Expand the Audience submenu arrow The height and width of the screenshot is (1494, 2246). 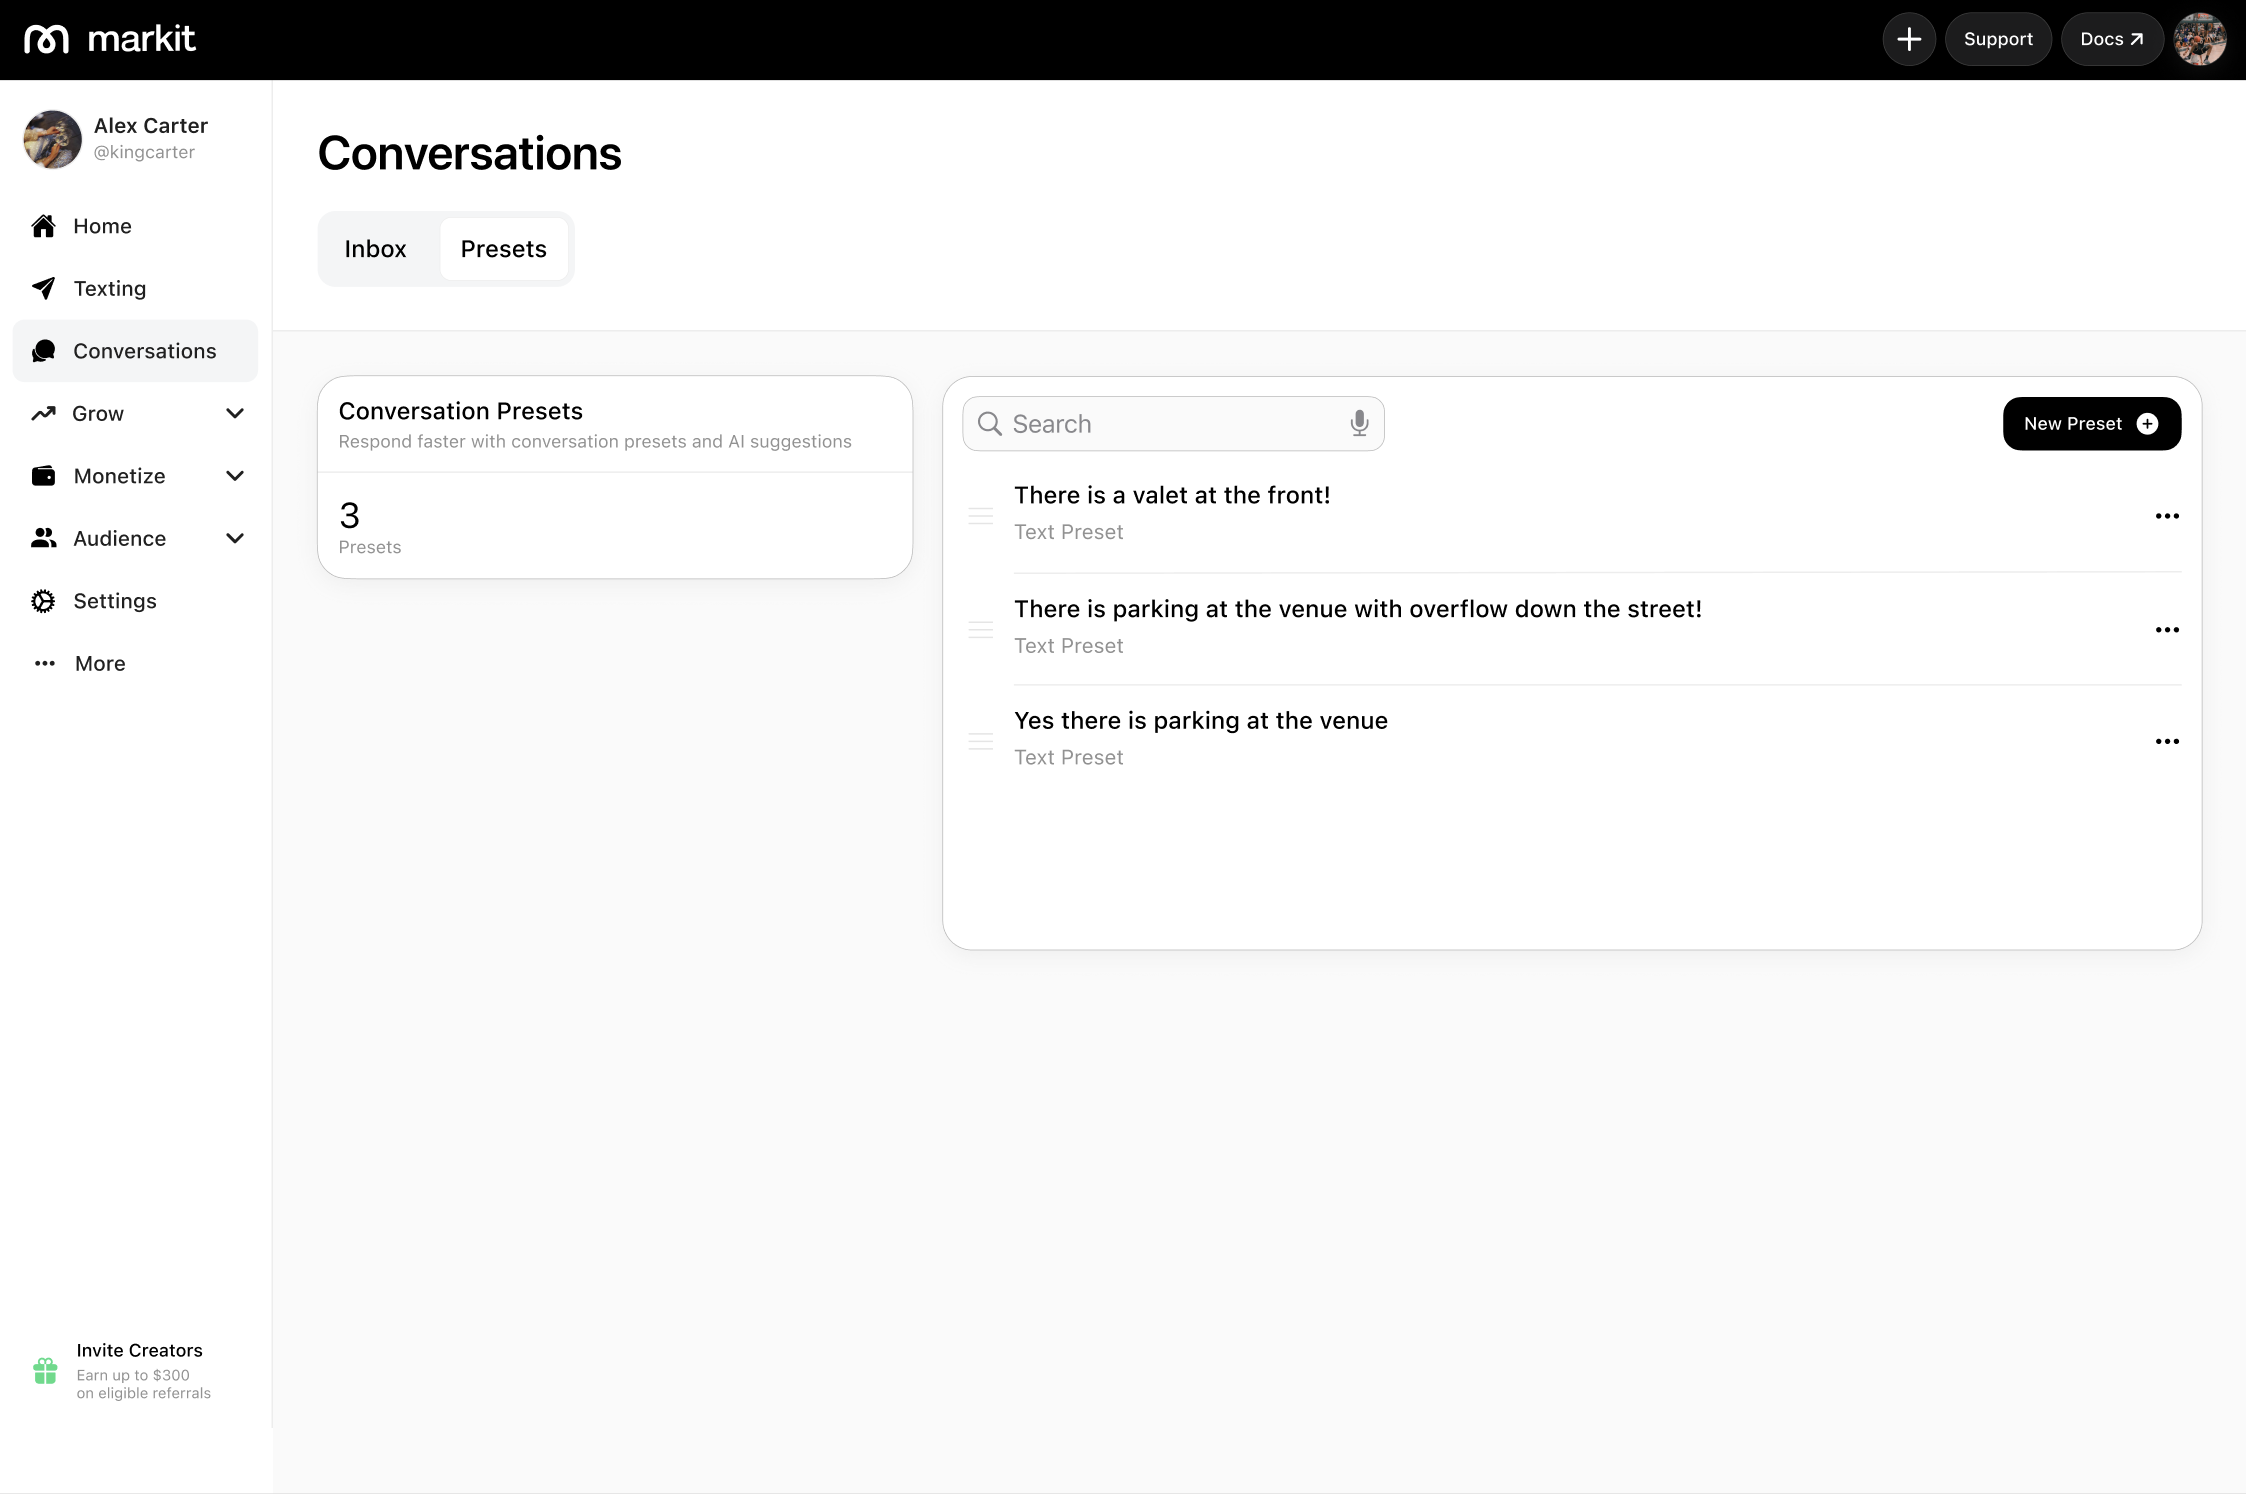pos(235,539)
